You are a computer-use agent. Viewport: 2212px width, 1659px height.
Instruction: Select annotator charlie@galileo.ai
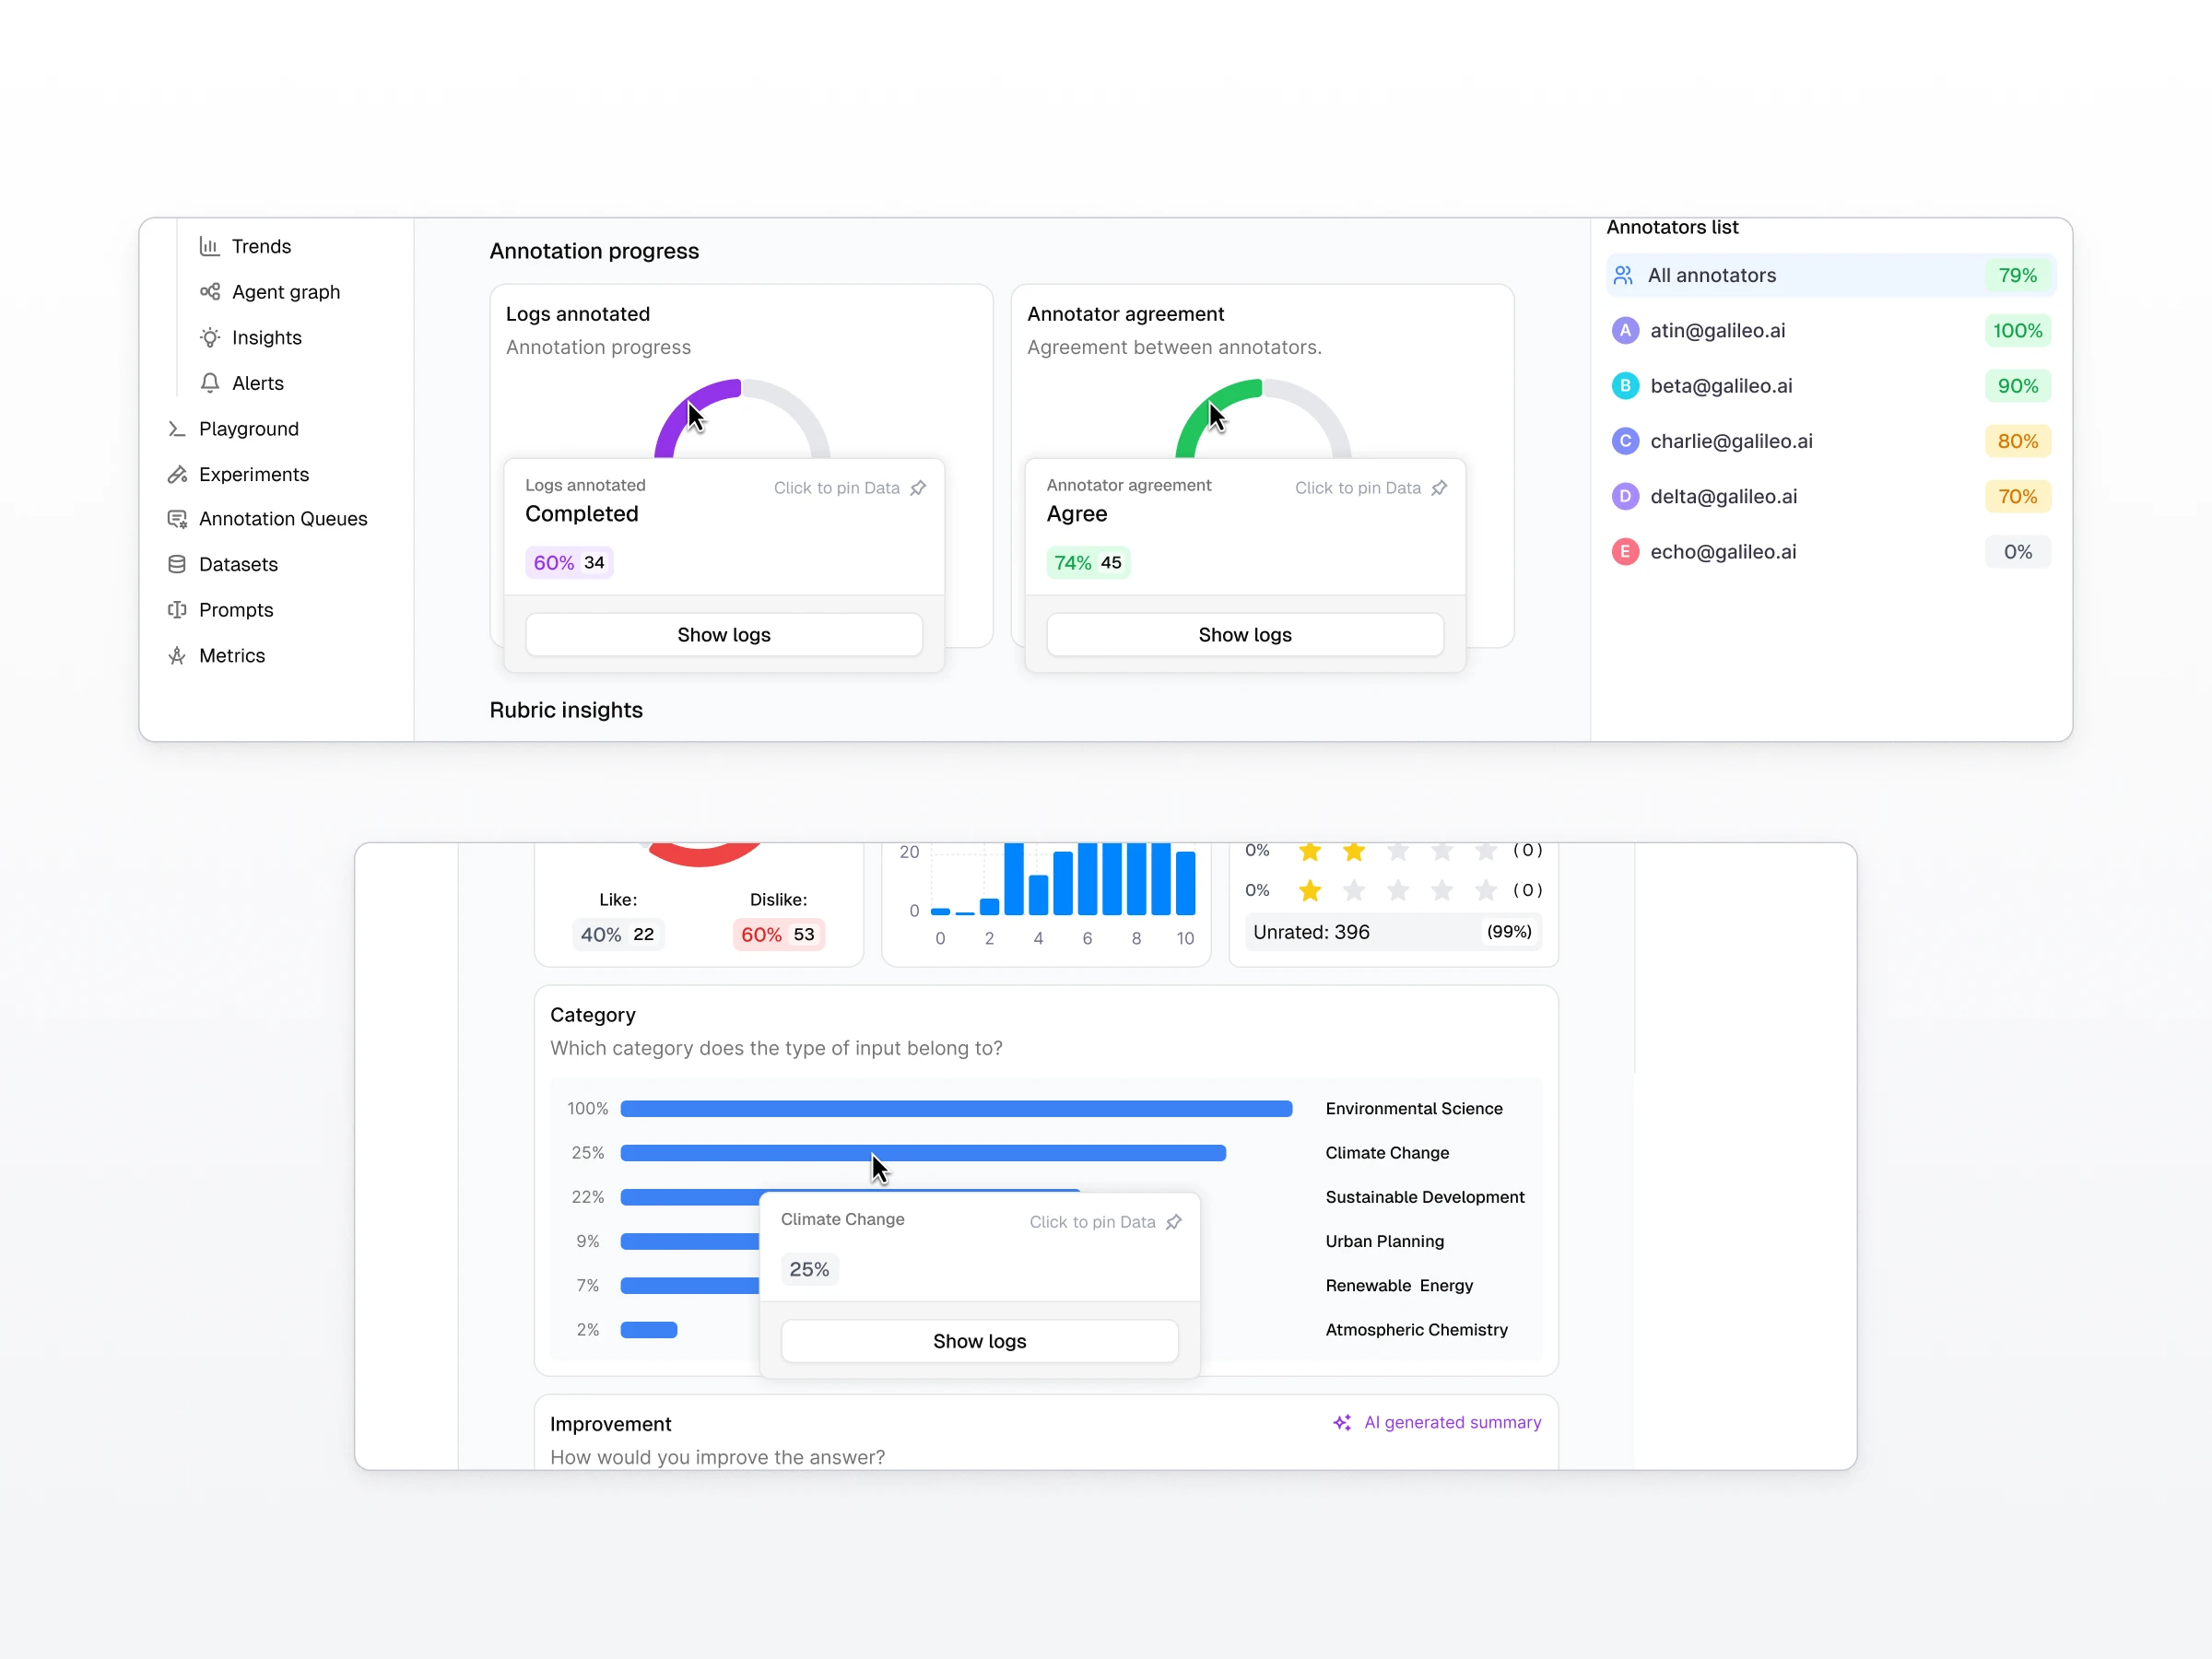tap(1730, 441)
